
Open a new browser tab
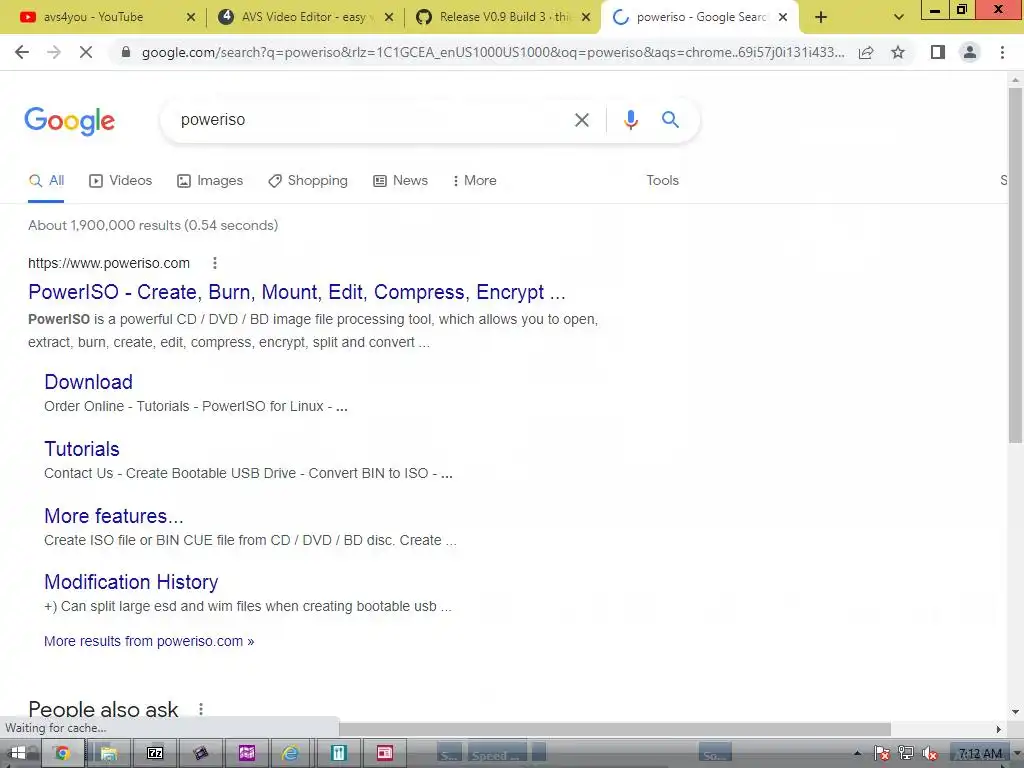[821, 17]
